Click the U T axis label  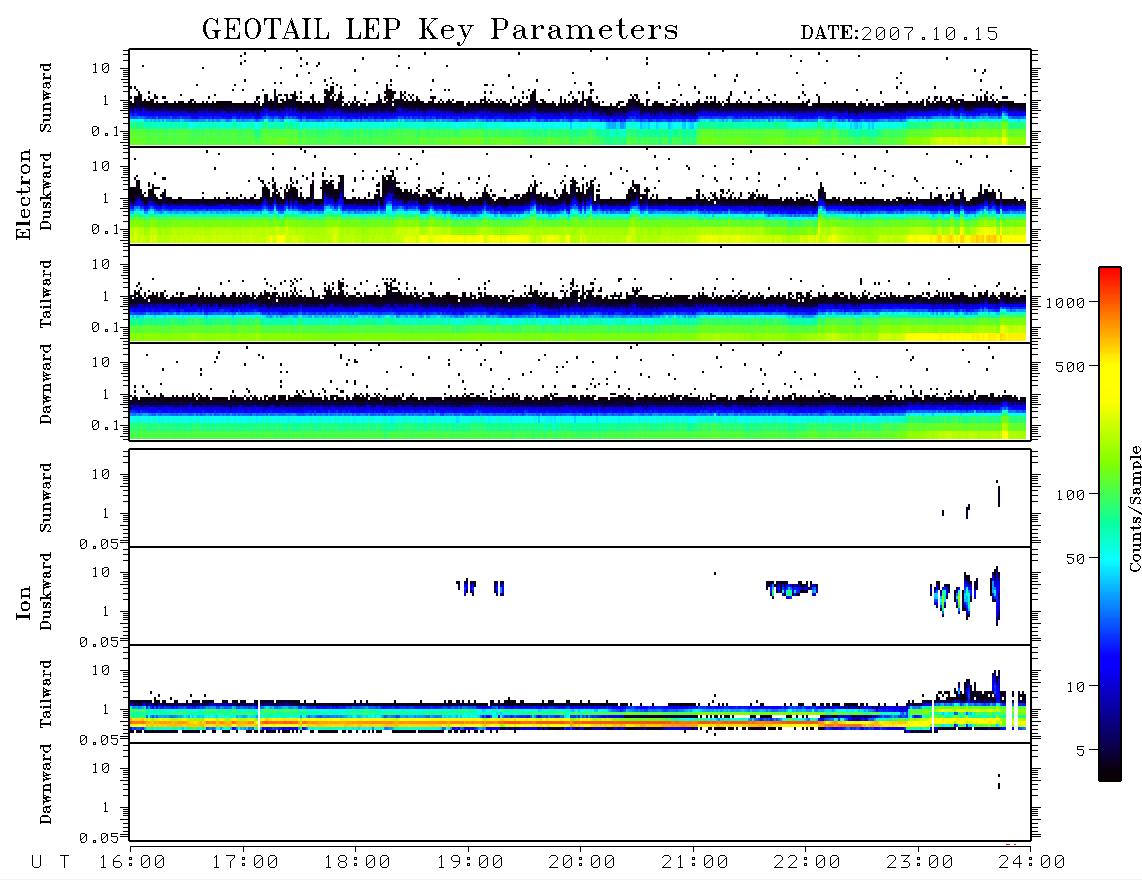tap(50, 863)
